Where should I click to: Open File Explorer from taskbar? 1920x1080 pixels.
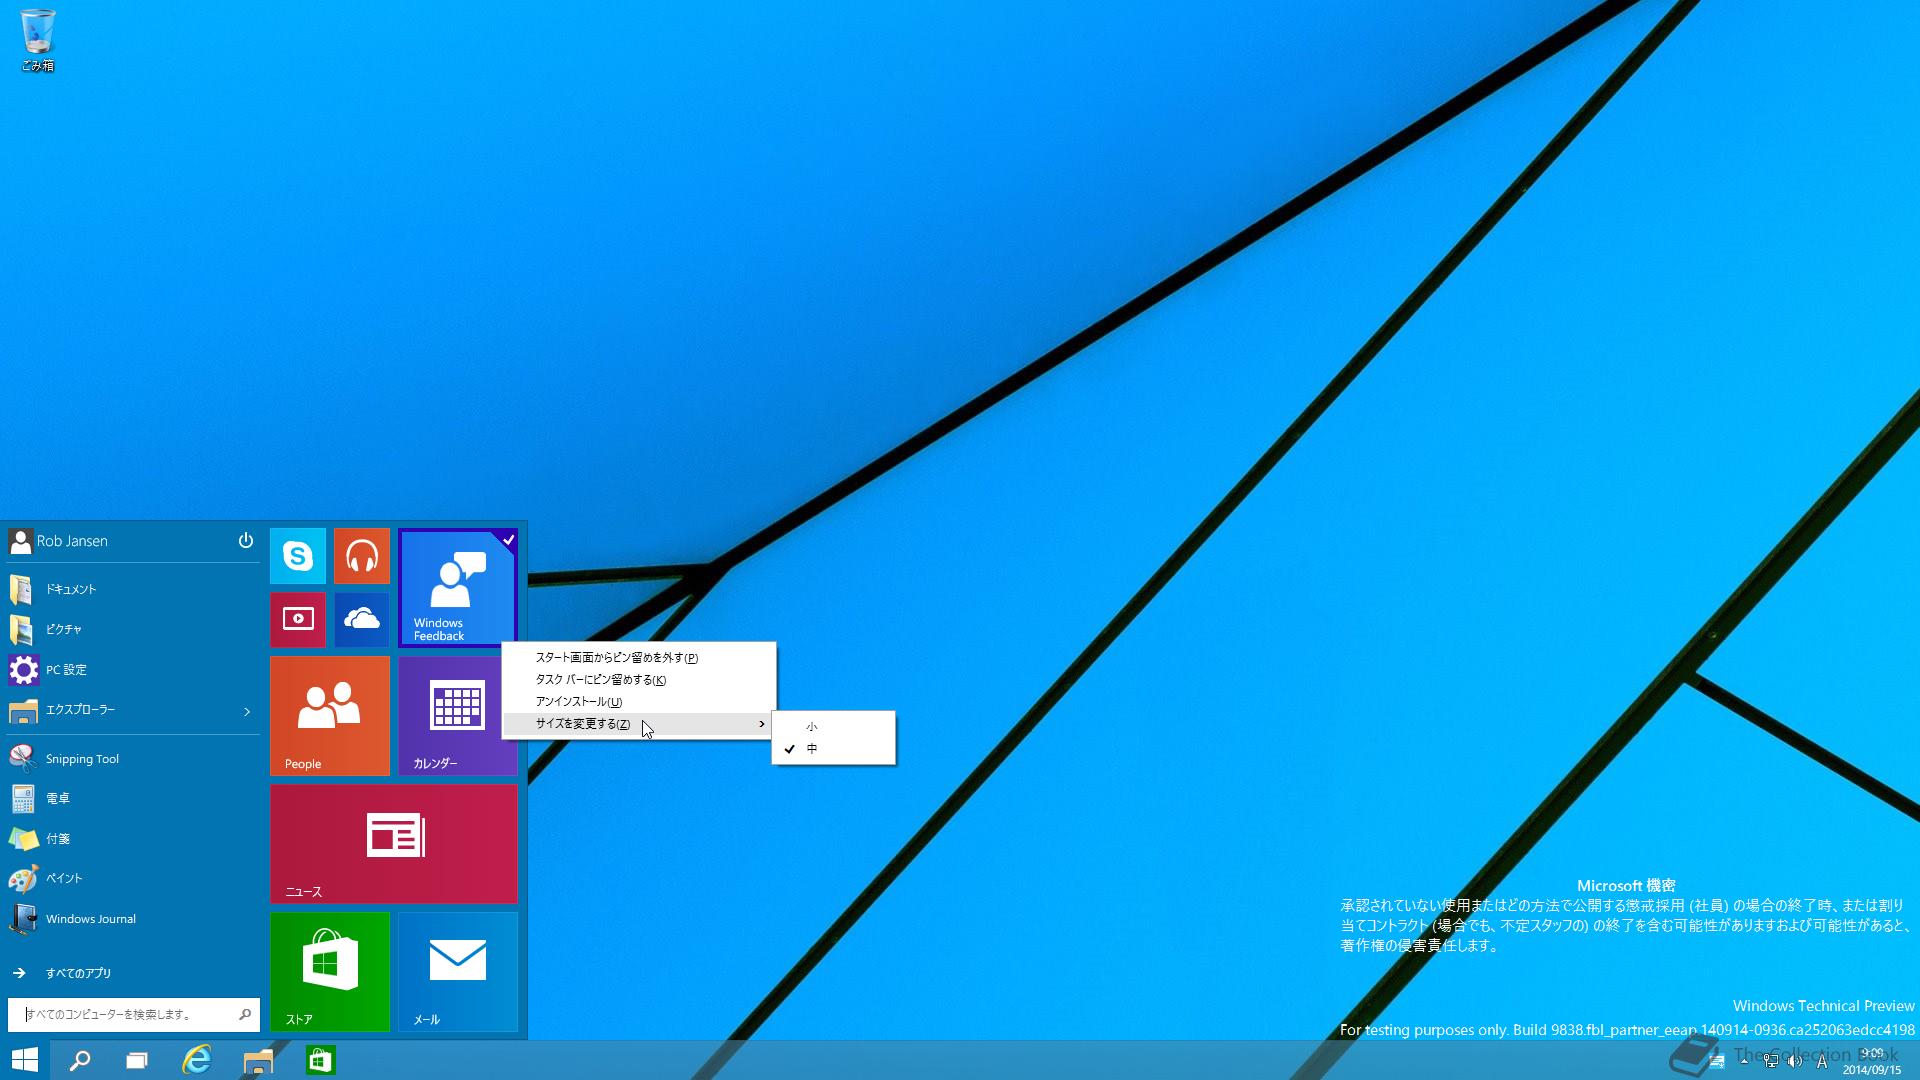(x=258, y=1060)
